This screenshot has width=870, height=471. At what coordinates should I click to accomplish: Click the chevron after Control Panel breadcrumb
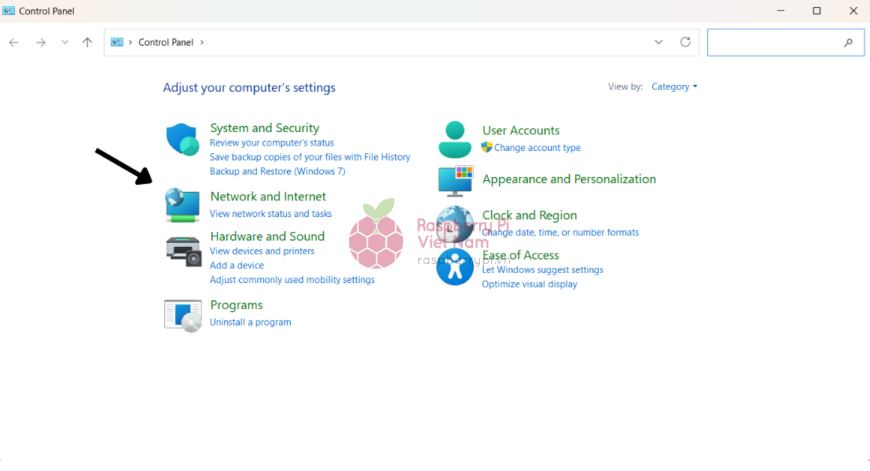(x=202, y=42)
